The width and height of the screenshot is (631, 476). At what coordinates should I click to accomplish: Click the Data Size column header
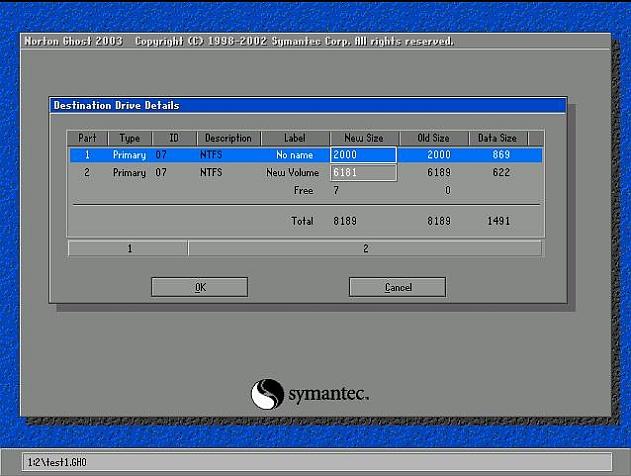[497, 138]
